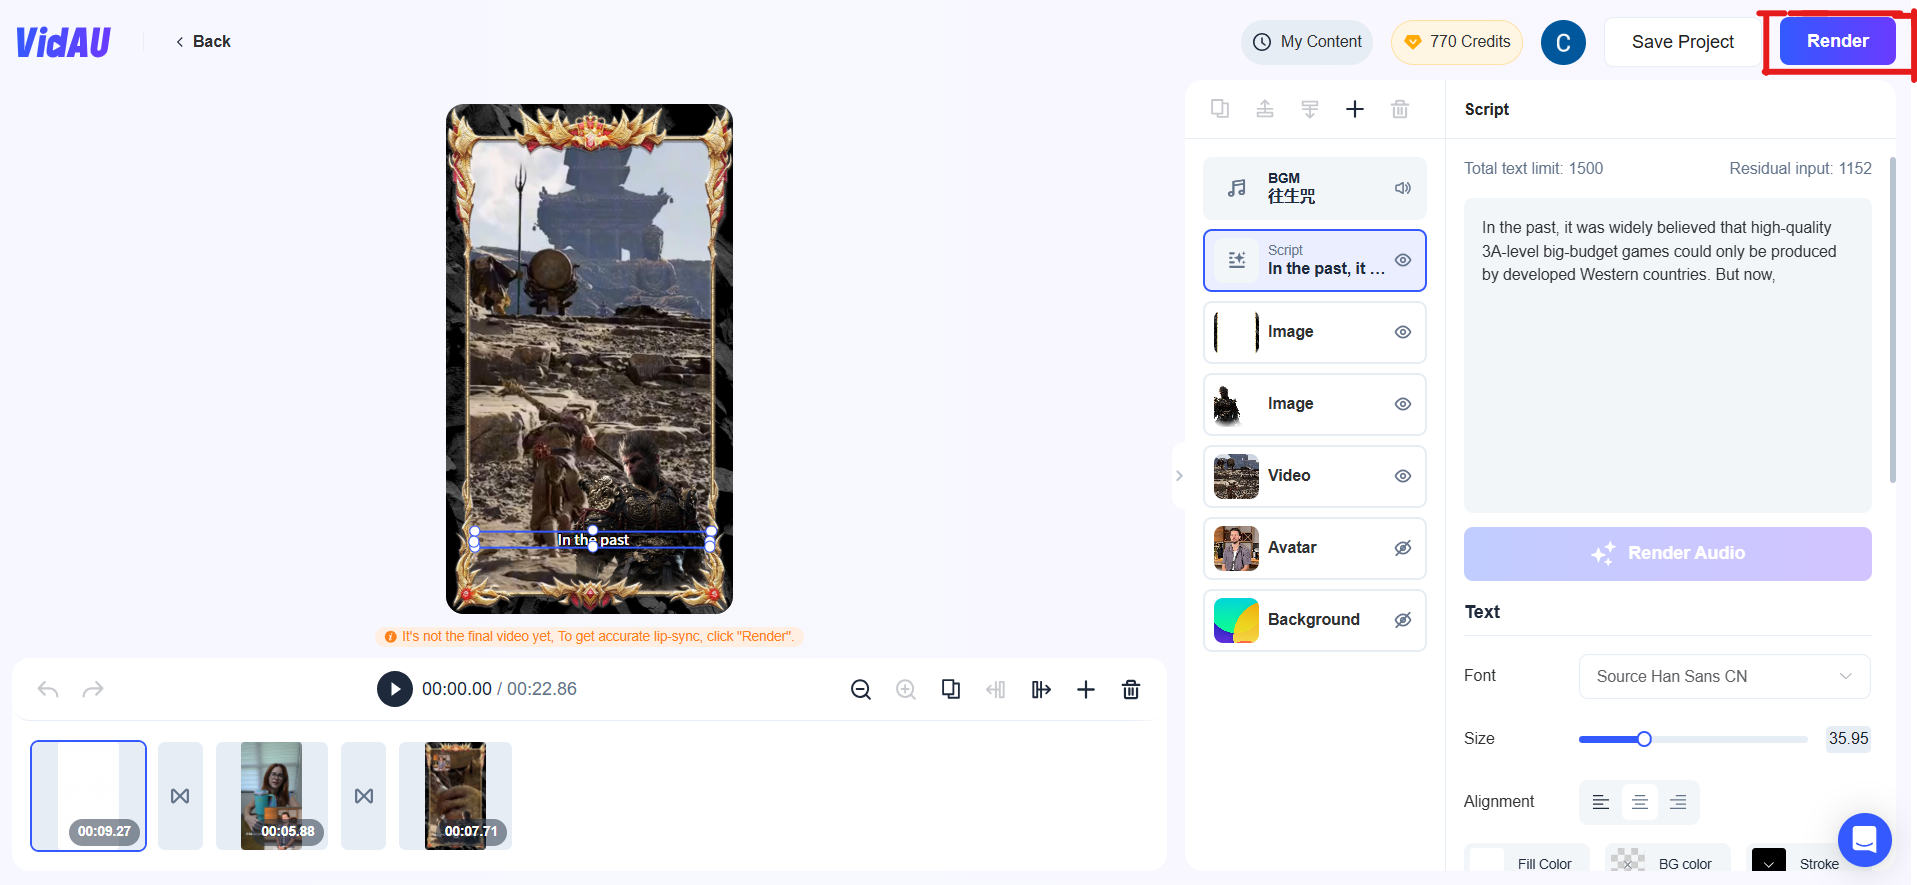
Task: Open the Font dropdown Source Han Sans CN
Action: pyautogui.click(x=1723, y=677)
